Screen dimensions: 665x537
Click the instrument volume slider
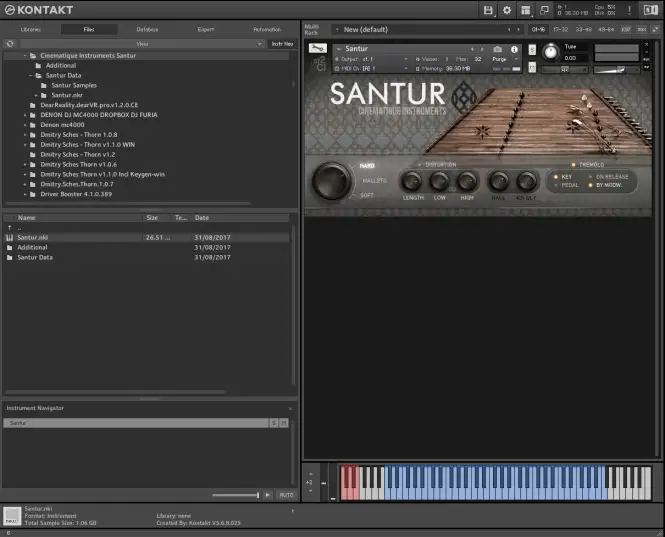(x=616, y=70)
